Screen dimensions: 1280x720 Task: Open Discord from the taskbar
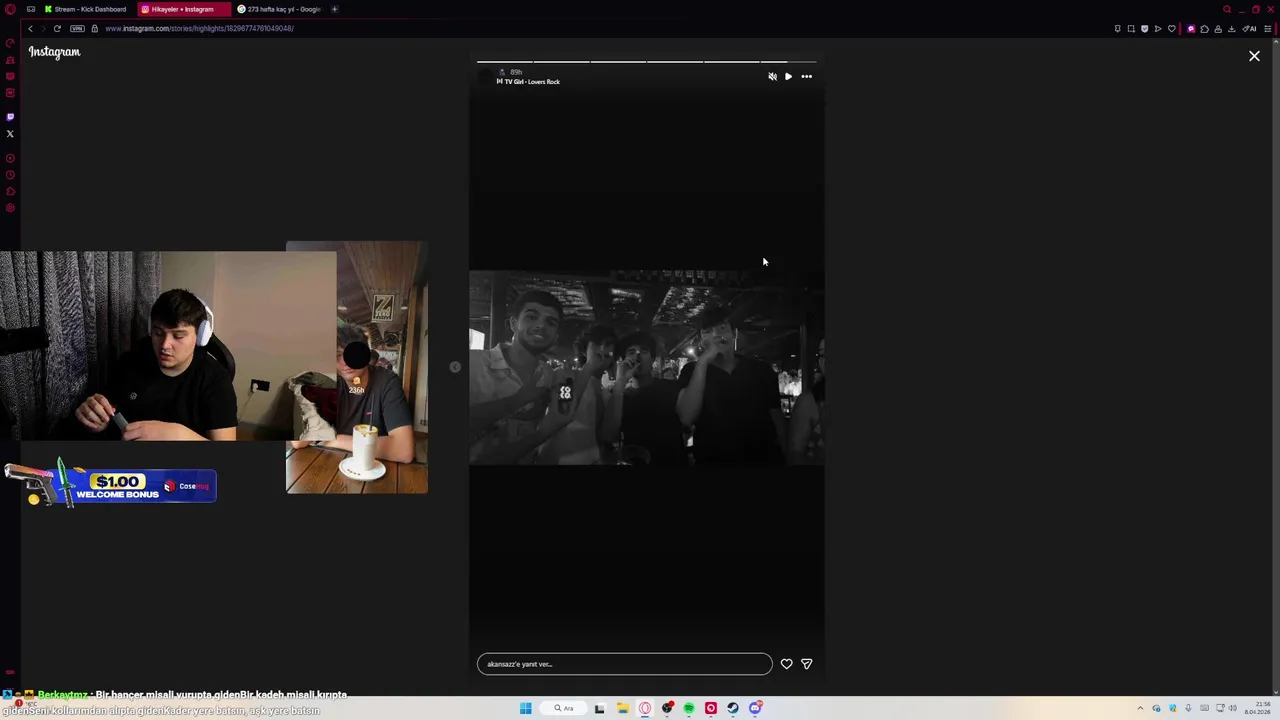point(755,708)
